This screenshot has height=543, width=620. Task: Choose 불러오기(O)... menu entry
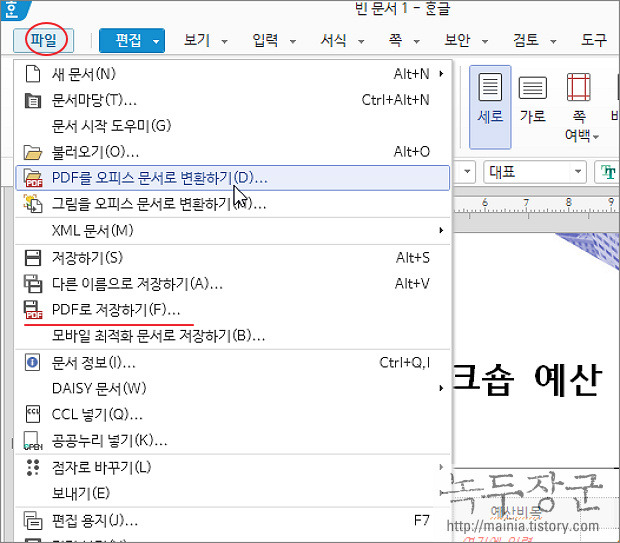pyautogui.click(x=232, y=152)
